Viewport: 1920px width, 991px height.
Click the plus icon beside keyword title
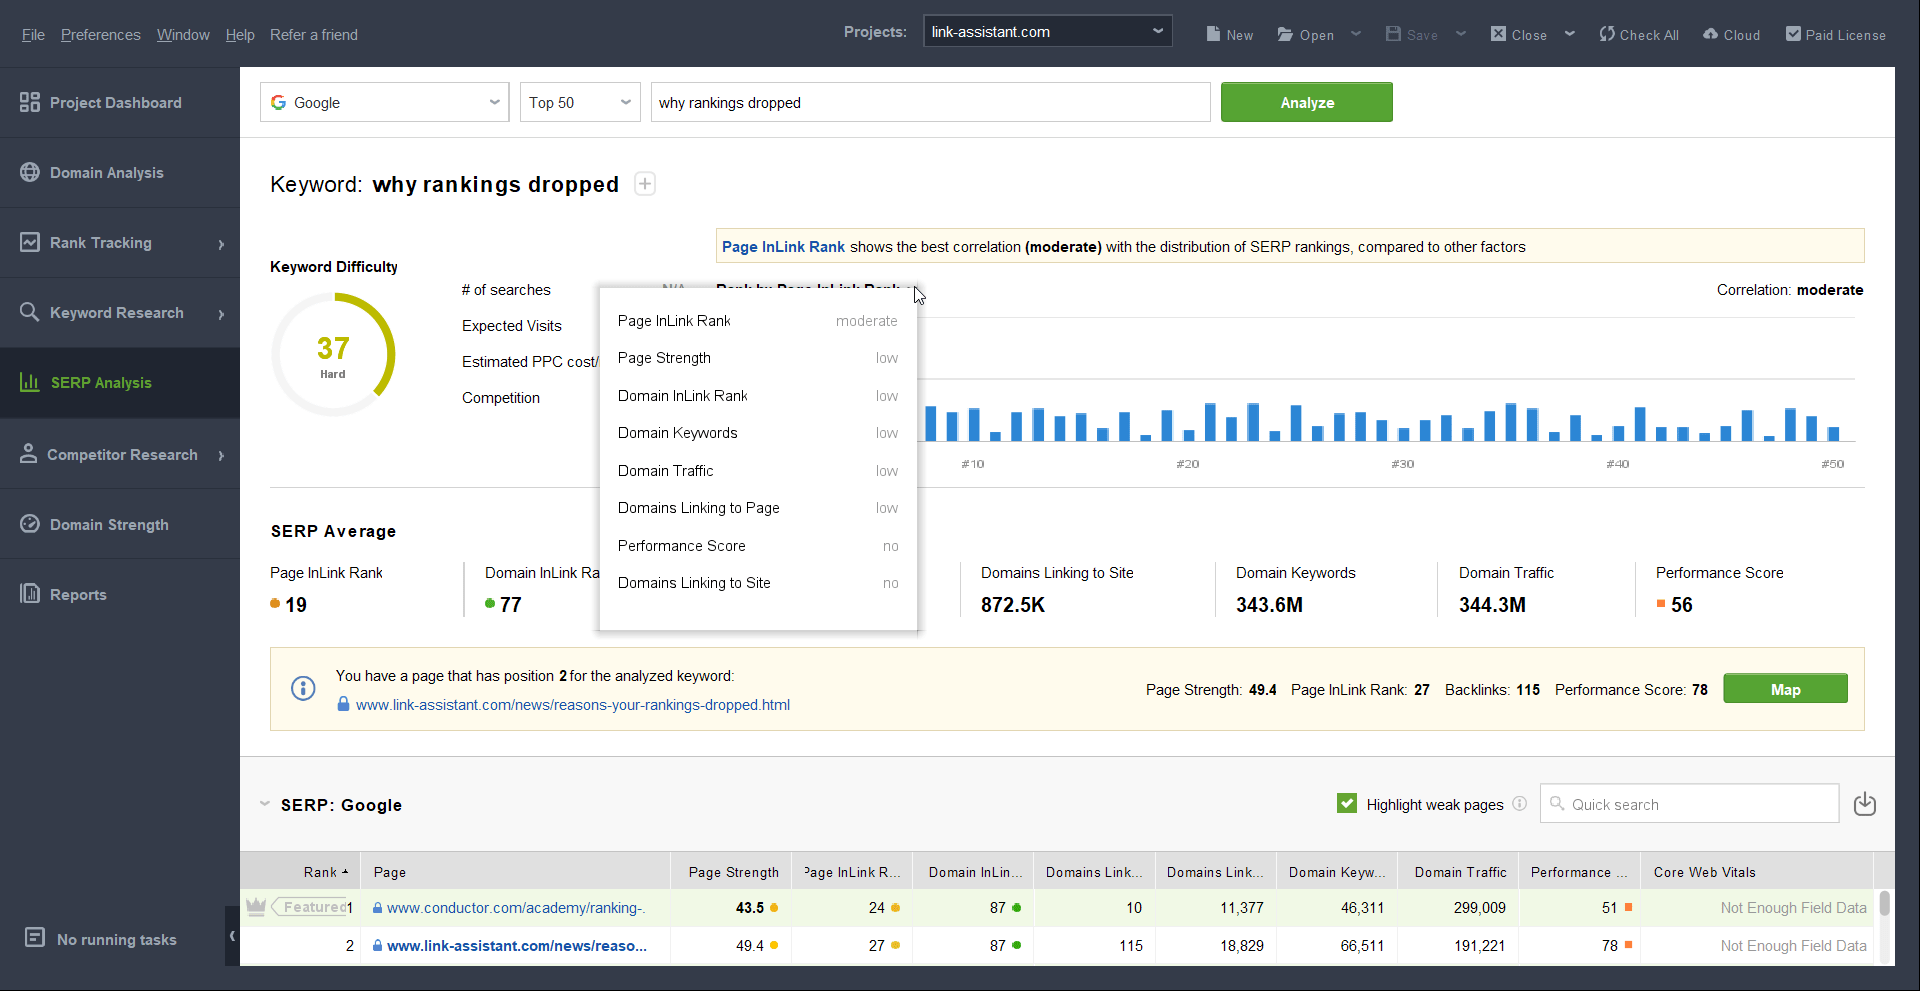(x=645, y=184)
